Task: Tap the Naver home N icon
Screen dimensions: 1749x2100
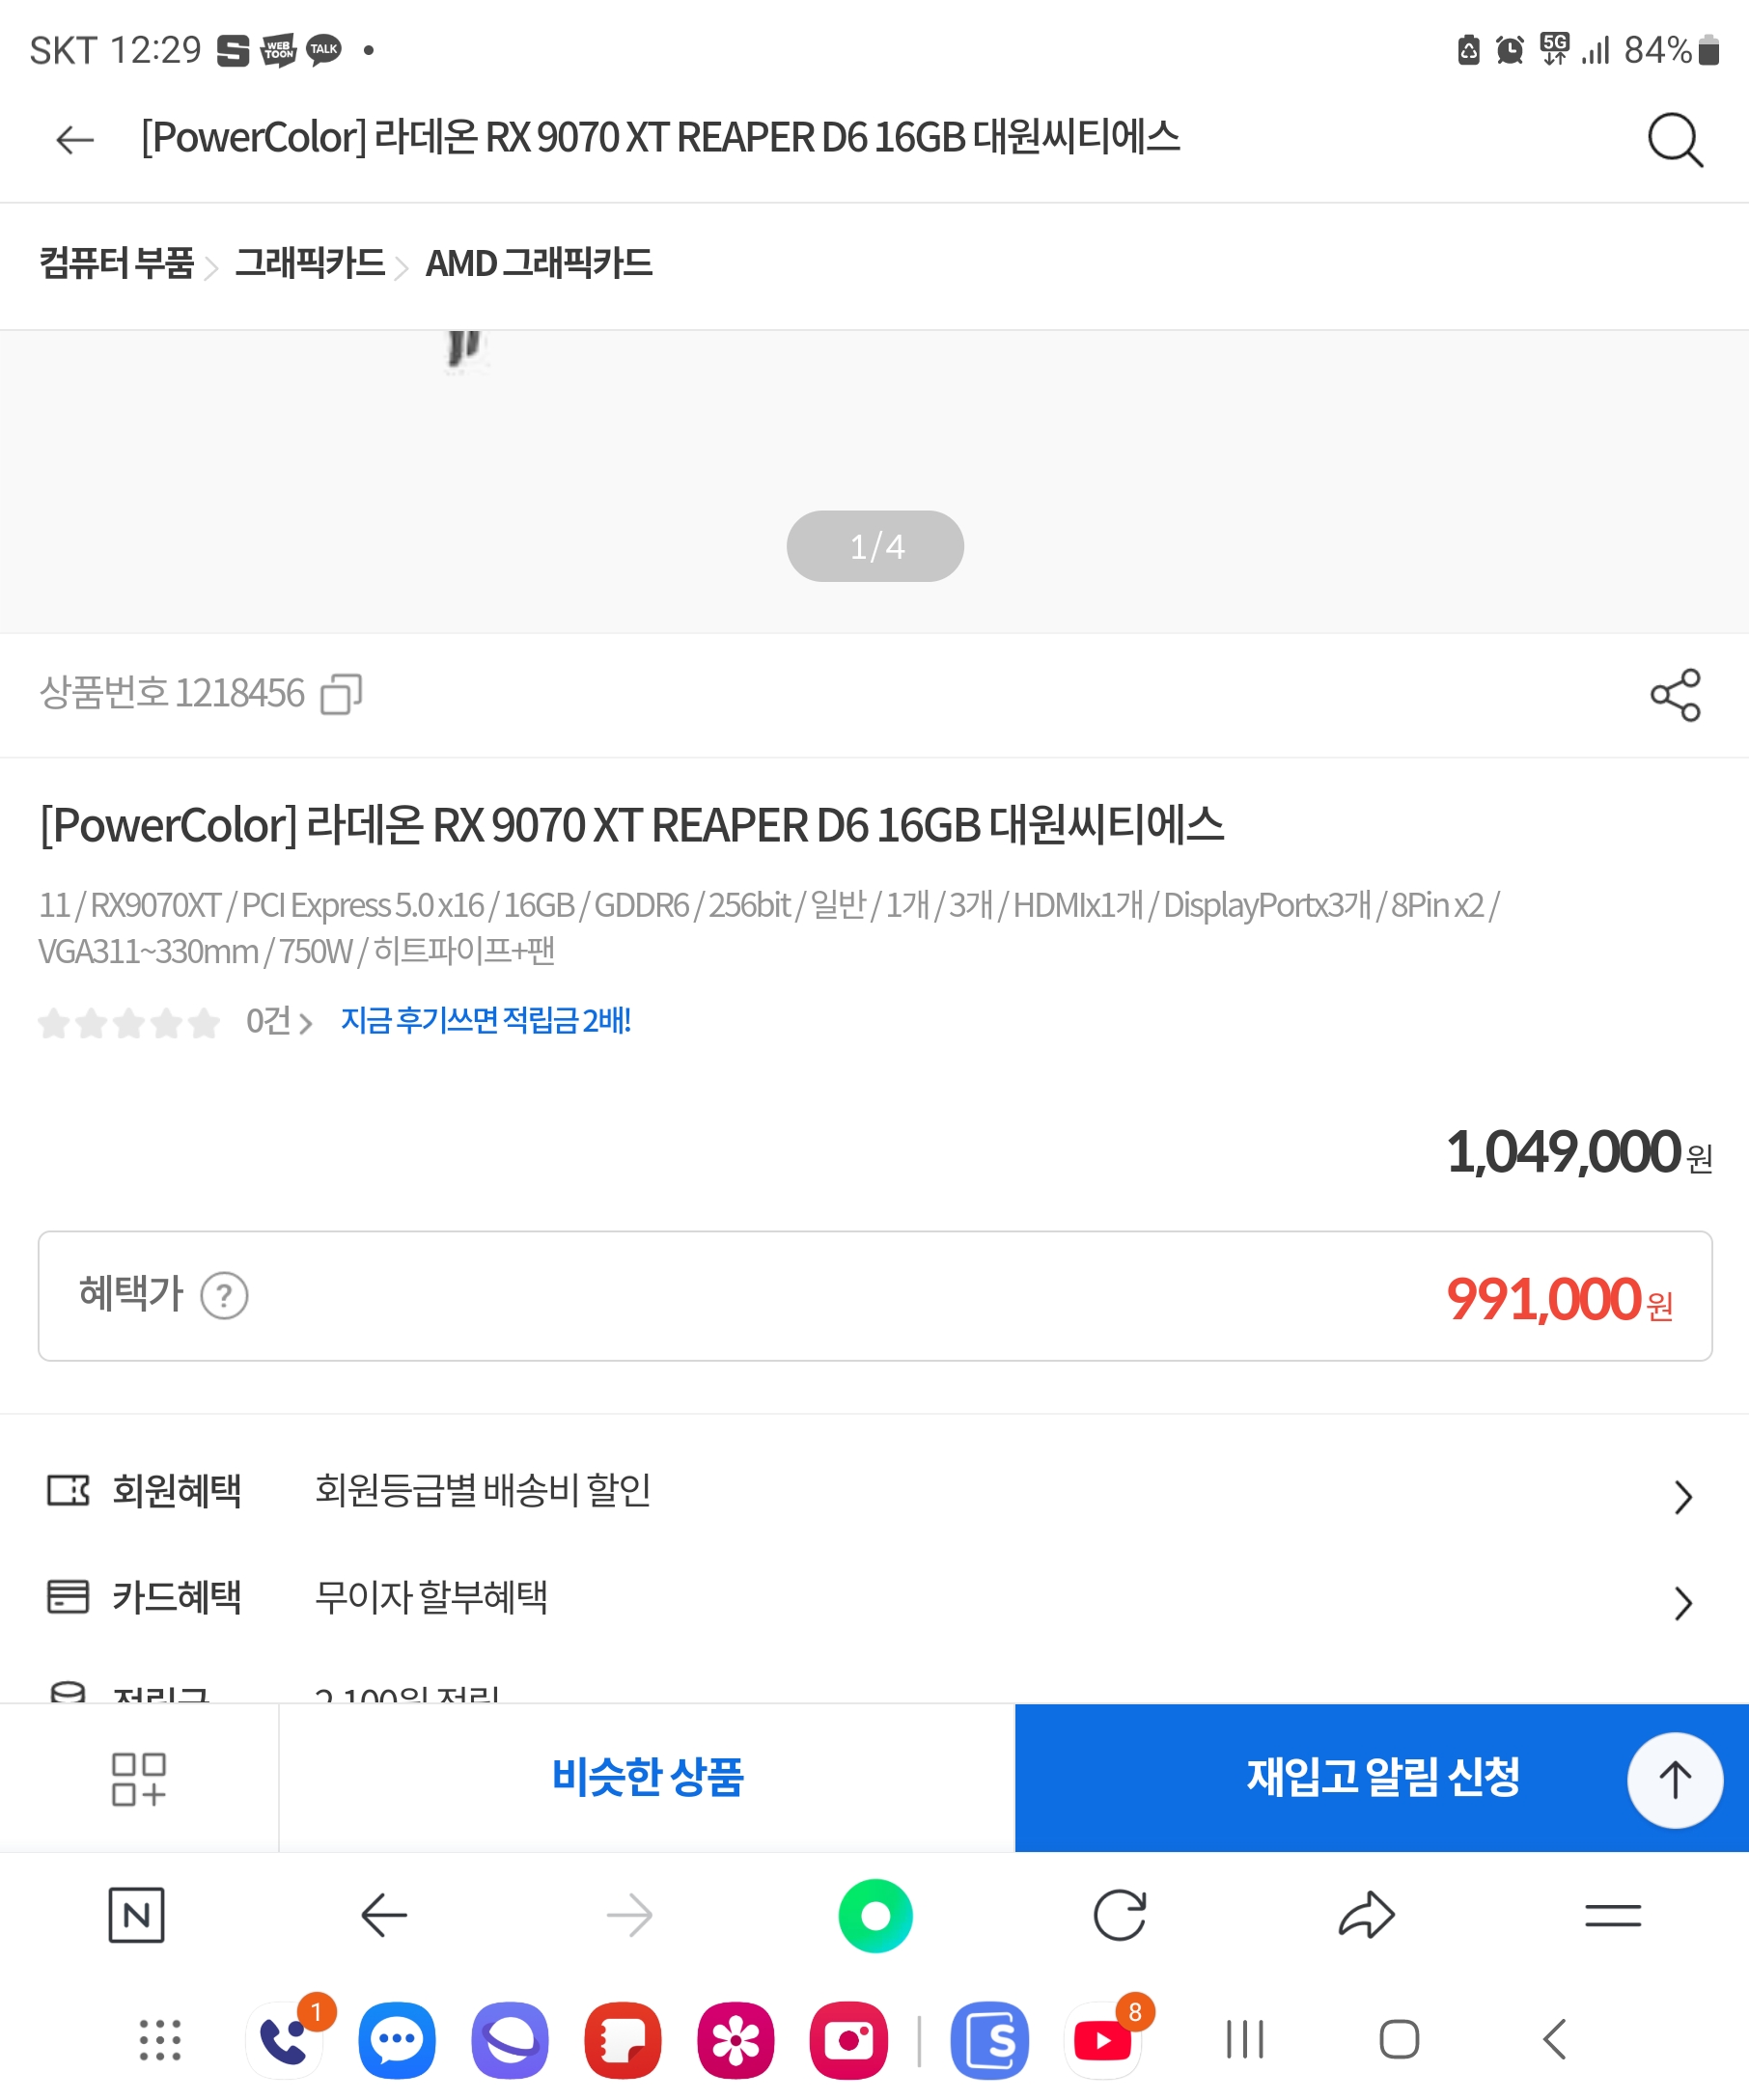Action: pyautogui.click(x=136, y=1915)
